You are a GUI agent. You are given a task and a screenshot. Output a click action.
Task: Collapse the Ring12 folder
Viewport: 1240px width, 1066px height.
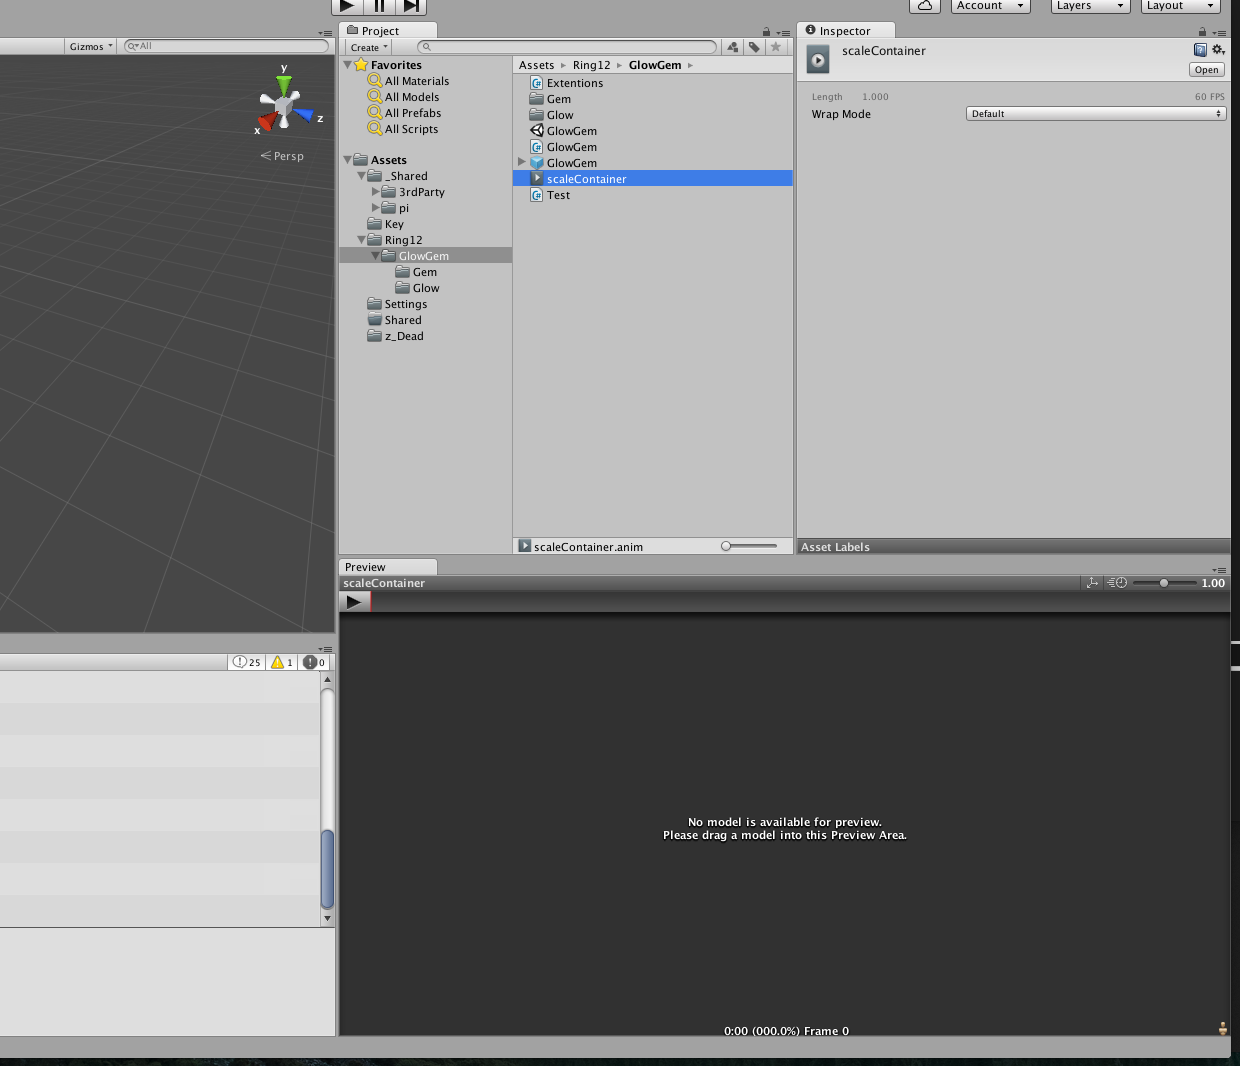(x=362, y=240)
